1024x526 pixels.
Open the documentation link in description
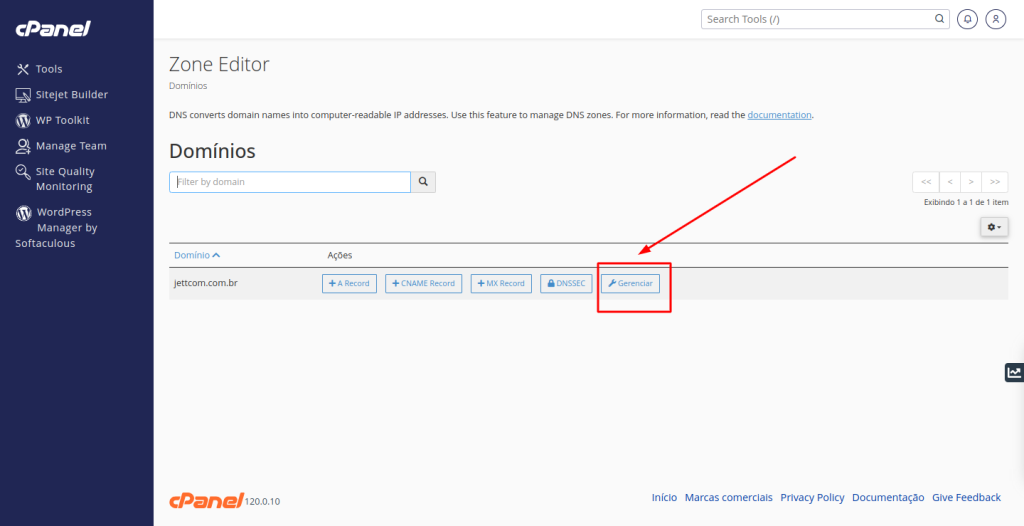pos(779,115)
